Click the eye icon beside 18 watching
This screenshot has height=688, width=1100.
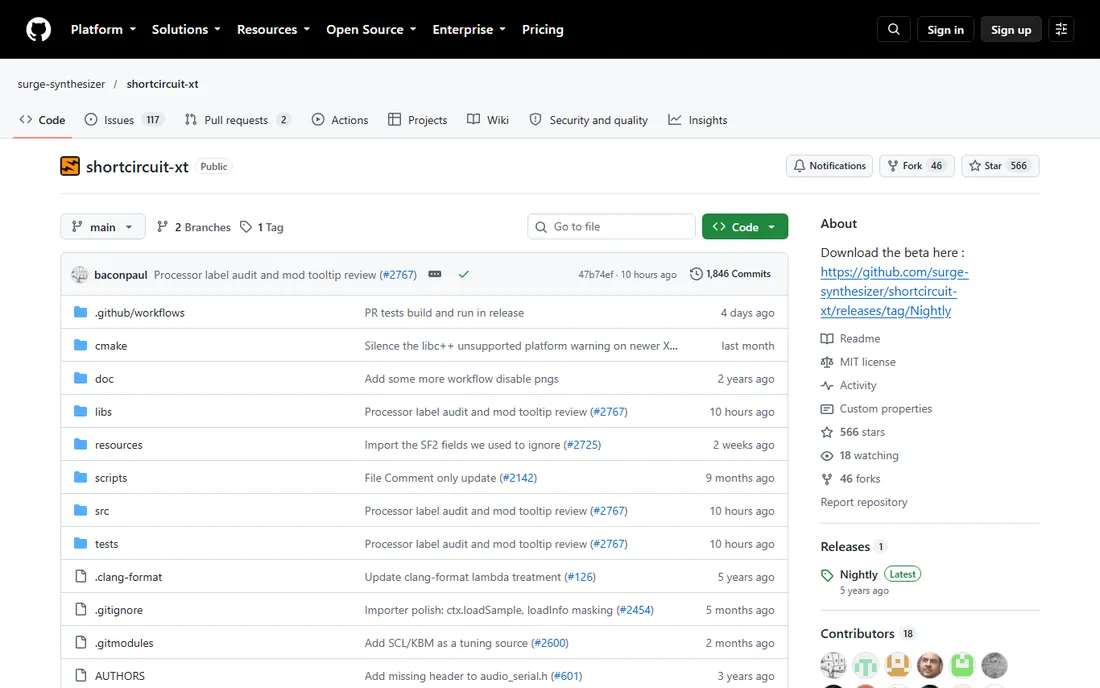click(x=827, y=456)
